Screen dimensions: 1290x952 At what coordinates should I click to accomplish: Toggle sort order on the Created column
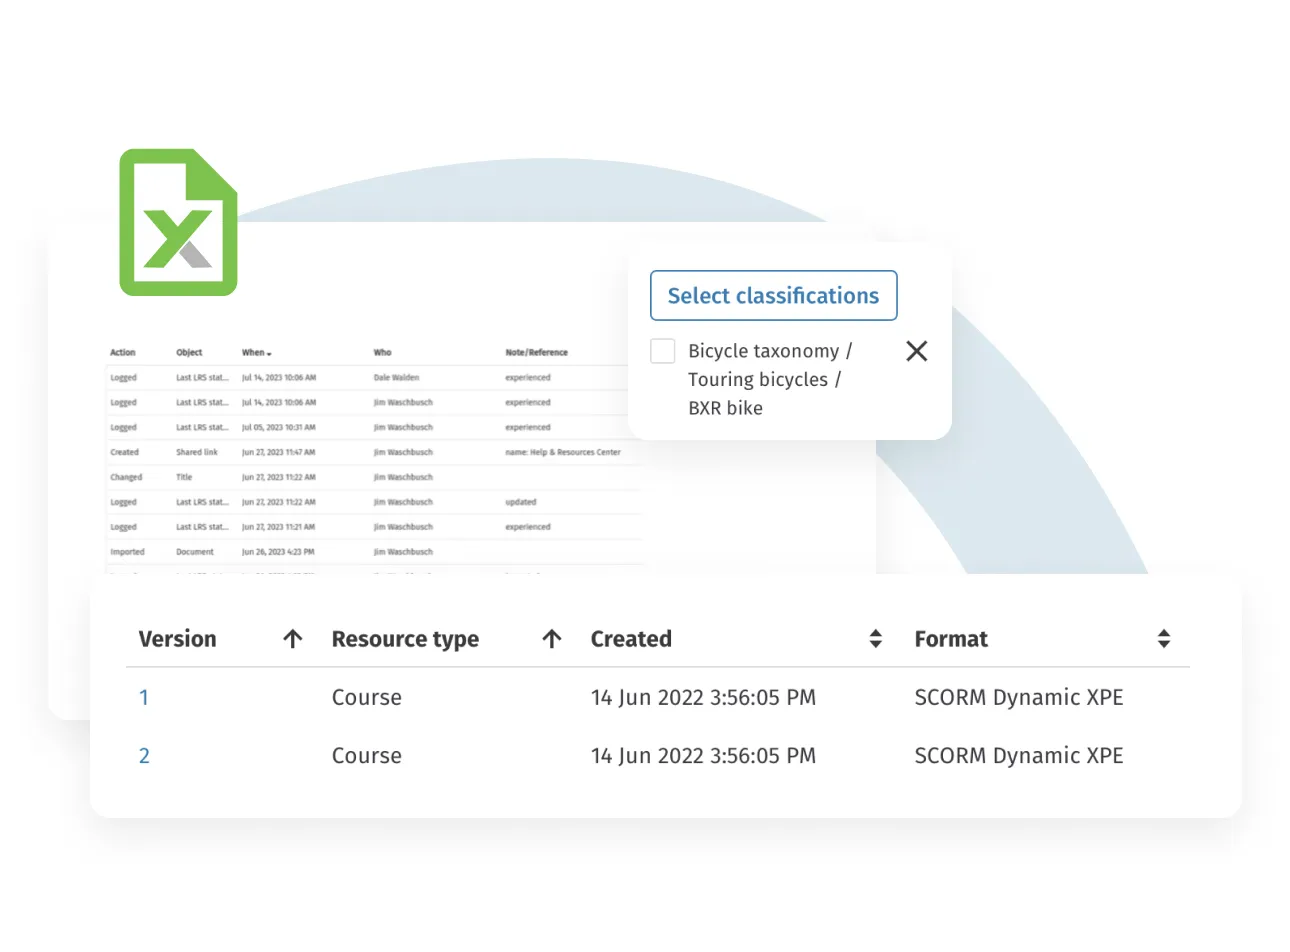pyautogui.click(x=876, y=639)
